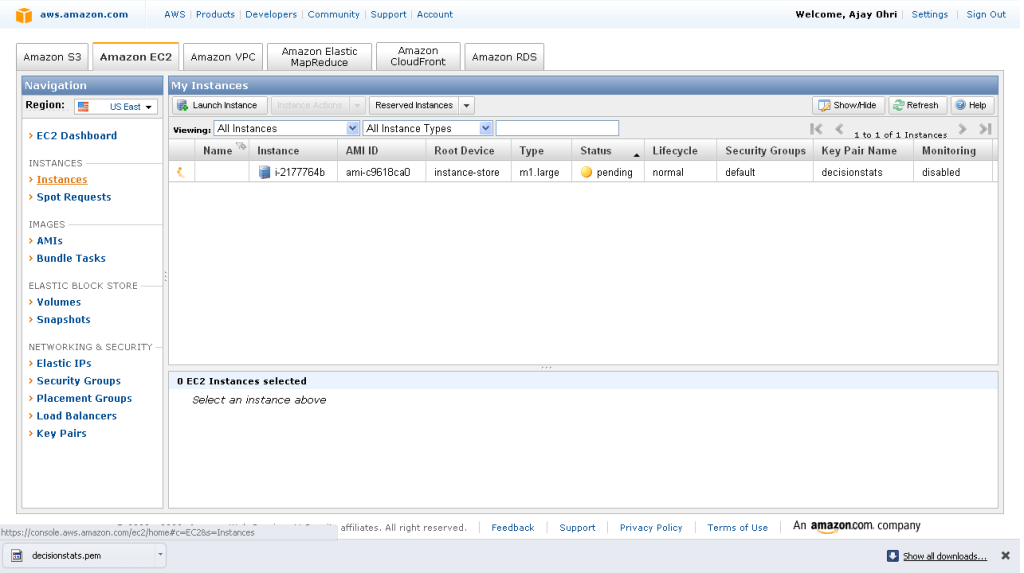Close the downloads bar
The width and height of the screenshot is (1024, 573).
click(1005, 556)
